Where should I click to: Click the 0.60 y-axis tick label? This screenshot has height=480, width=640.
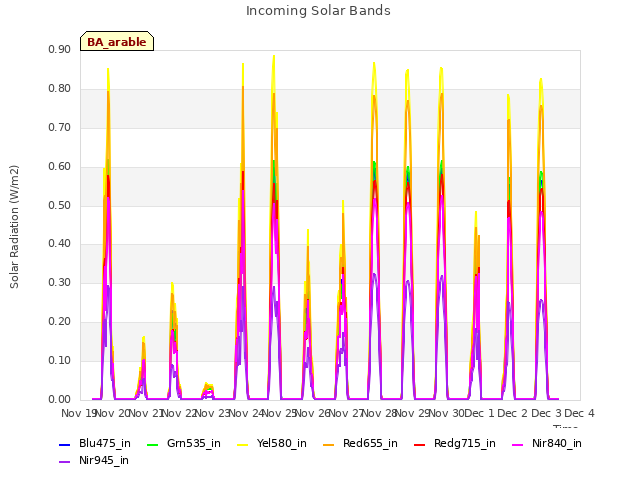pyautogui.click(x=60, y=166)
